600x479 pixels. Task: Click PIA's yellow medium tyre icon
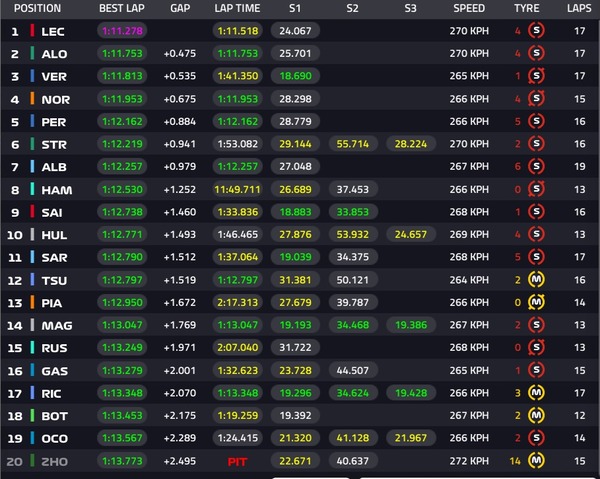pos(536,301)
